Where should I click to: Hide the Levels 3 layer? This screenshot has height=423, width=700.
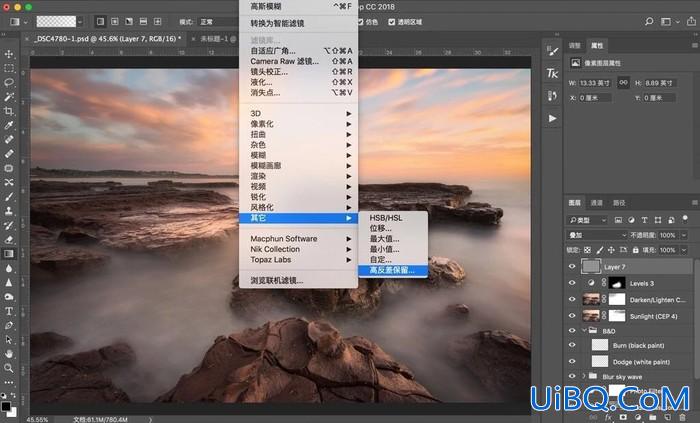[x=572, y=283]
